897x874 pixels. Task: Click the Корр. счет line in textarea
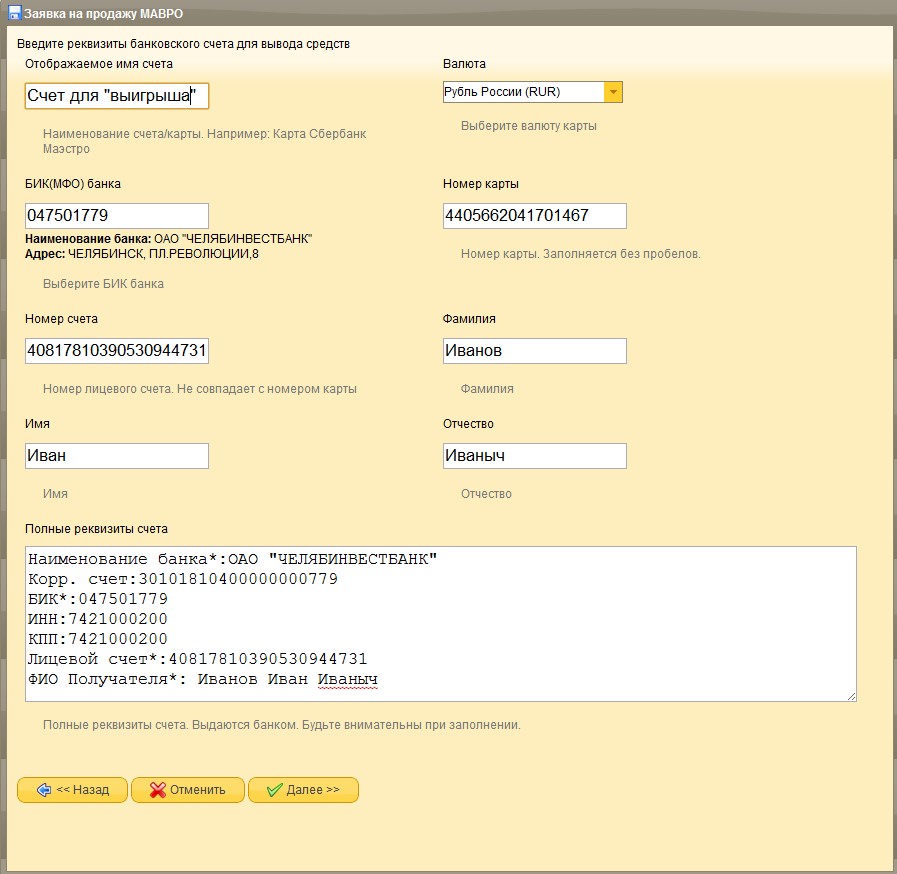coord(183,579)
